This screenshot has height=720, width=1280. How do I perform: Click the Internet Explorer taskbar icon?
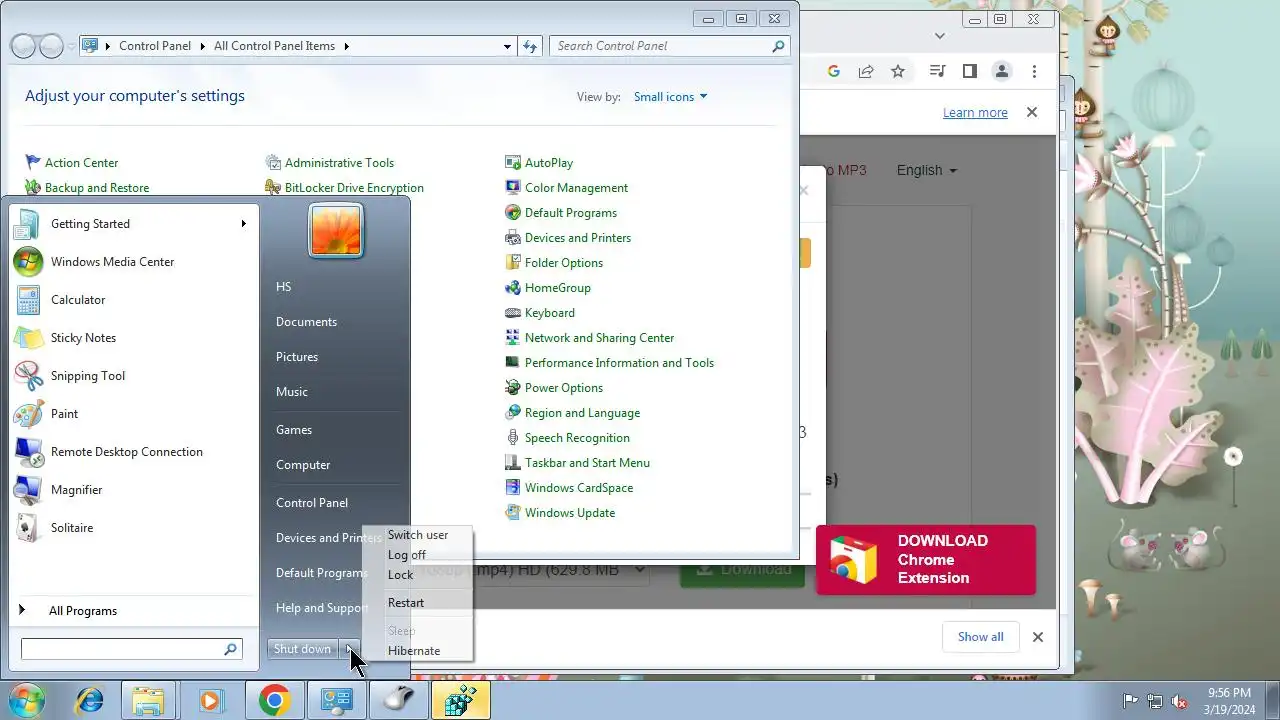coord(90,701)
